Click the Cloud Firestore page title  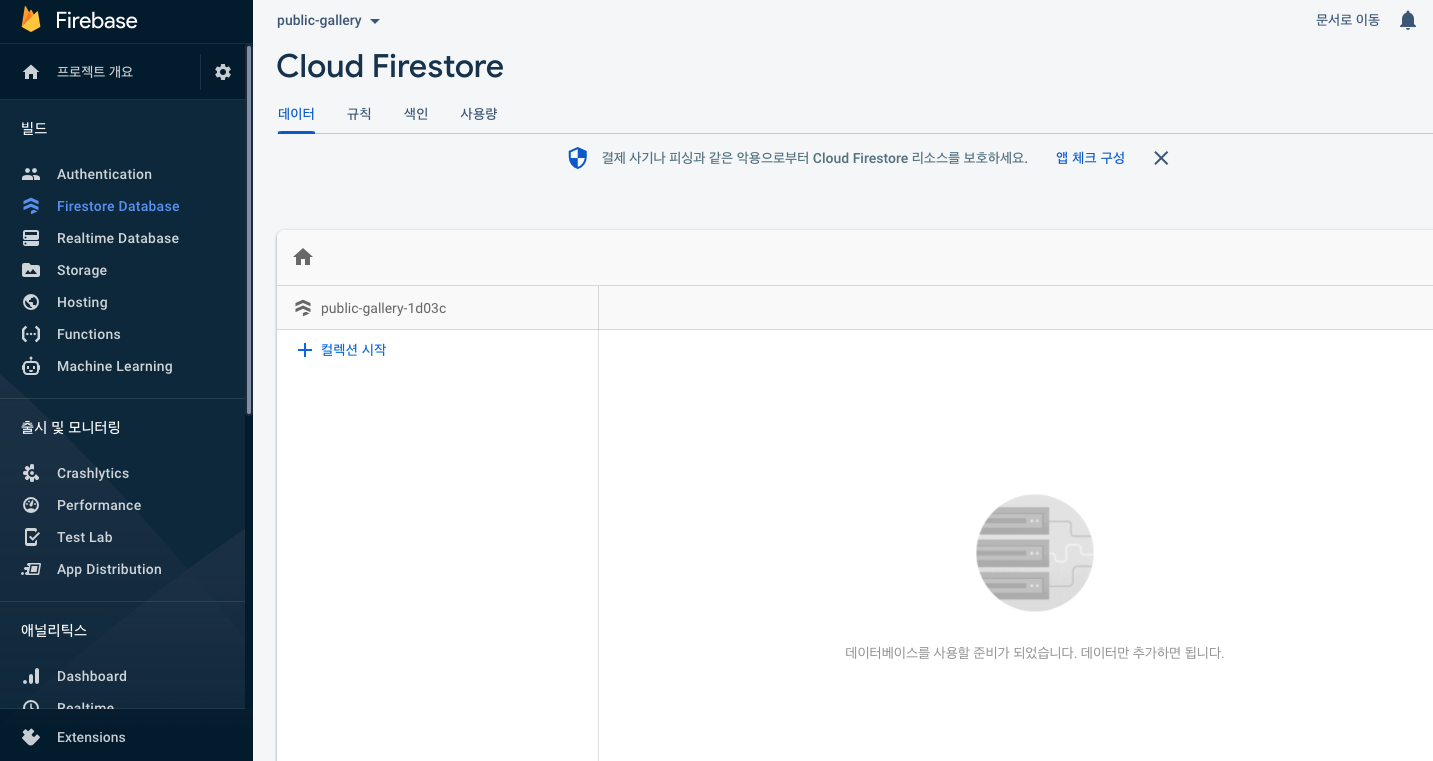tap(390, 66)
